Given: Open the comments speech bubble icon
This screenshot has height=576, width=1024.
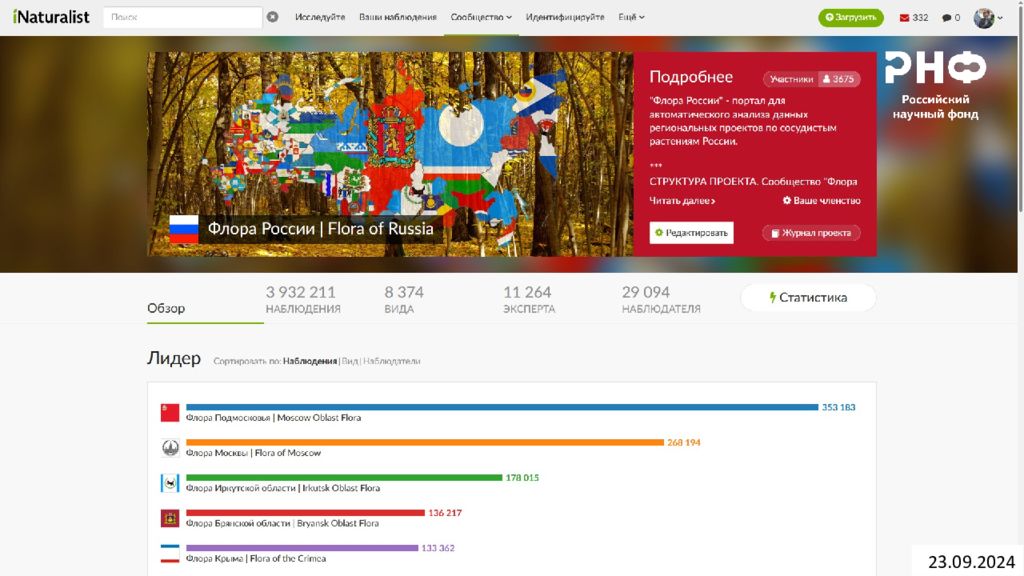Looking at the screenshot, I should (x=946, y=18).
